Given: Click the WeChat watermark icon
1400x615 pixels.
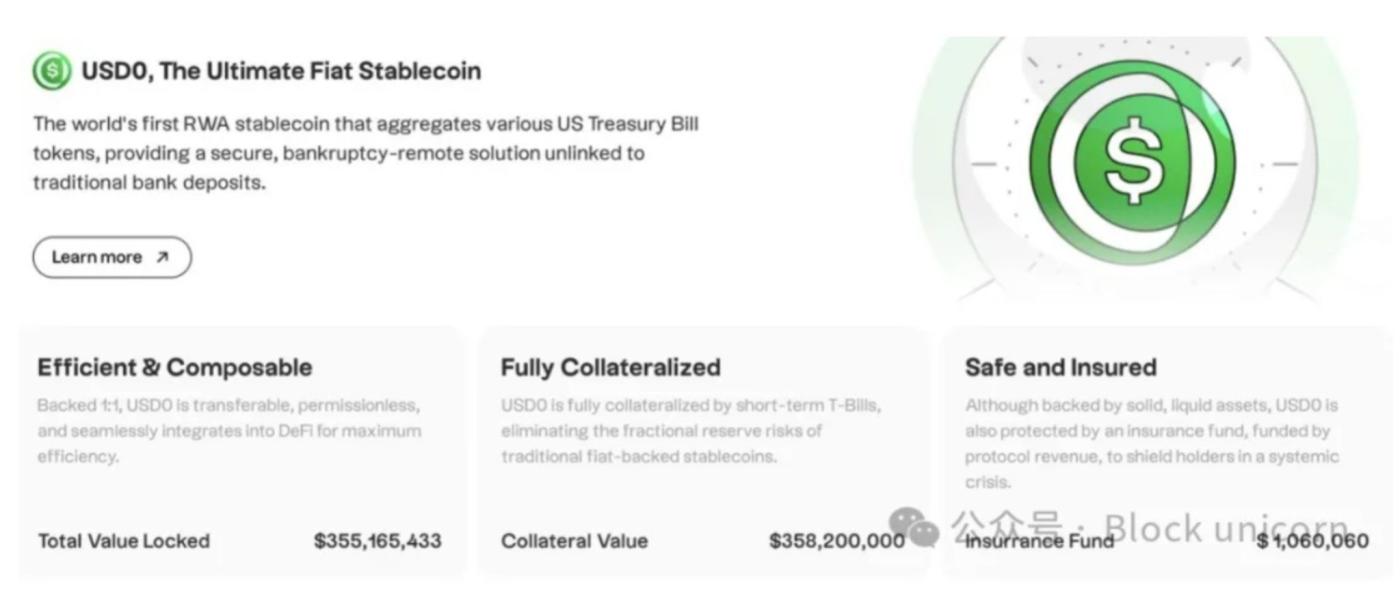Looking at the screenshot, I should (912, 525).
